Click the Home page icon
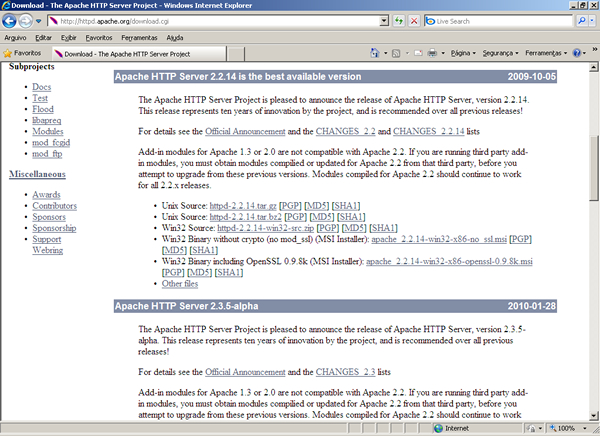600x436 pixels. [x=375, y=53]
